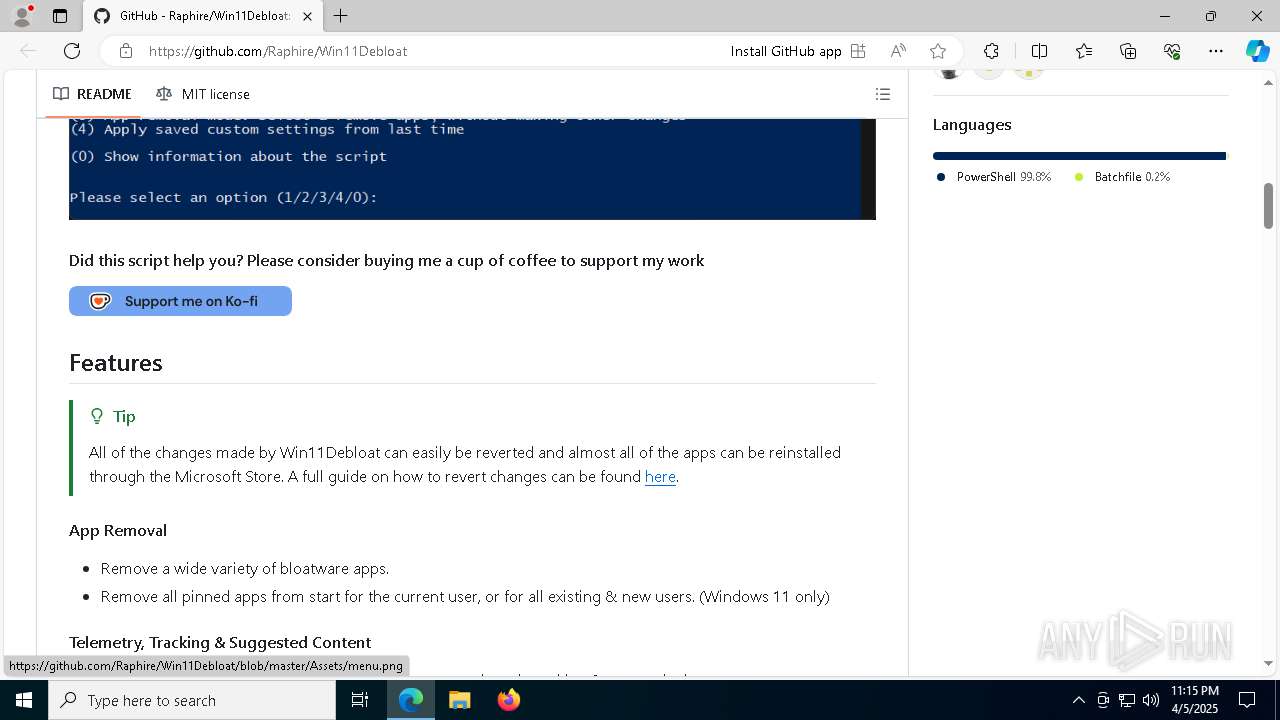Open the network status tray icon
This screenshot has height=720, width=1280.
coord(1127,700)
